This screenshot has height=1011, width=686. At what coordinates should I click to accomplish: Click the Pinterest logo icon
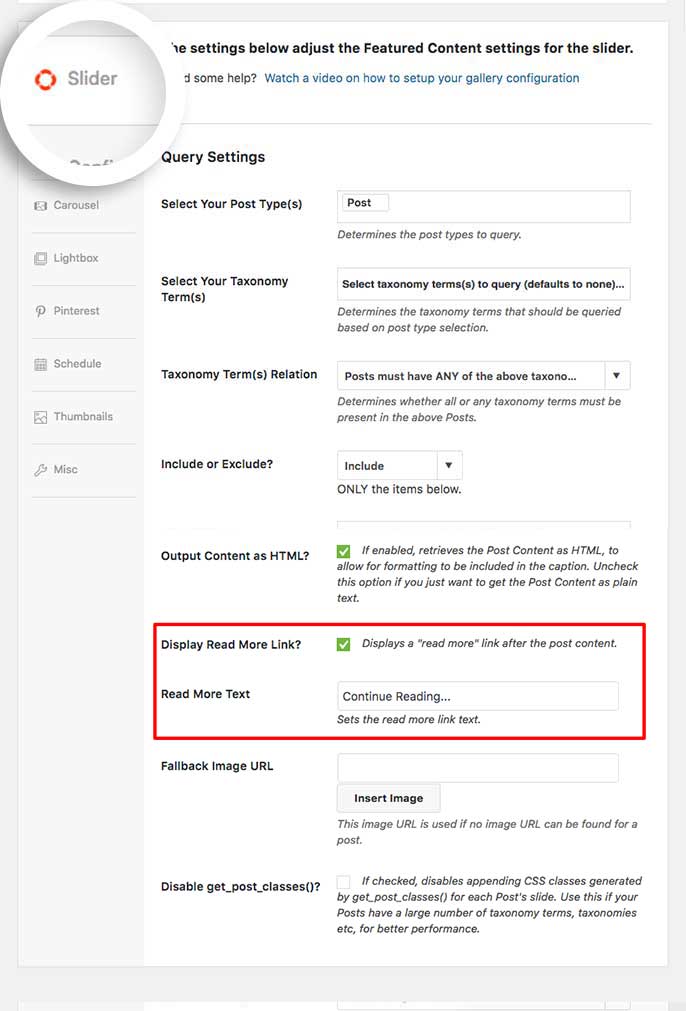[41, 311]
